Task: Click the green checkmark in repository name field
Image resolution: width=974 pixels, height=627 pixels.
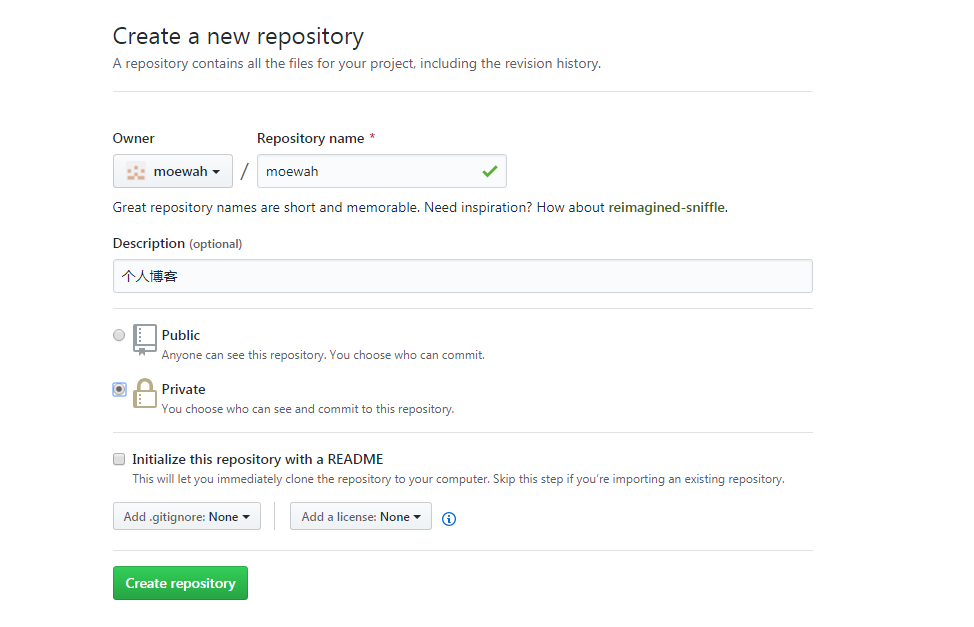Action: (489, 171)
